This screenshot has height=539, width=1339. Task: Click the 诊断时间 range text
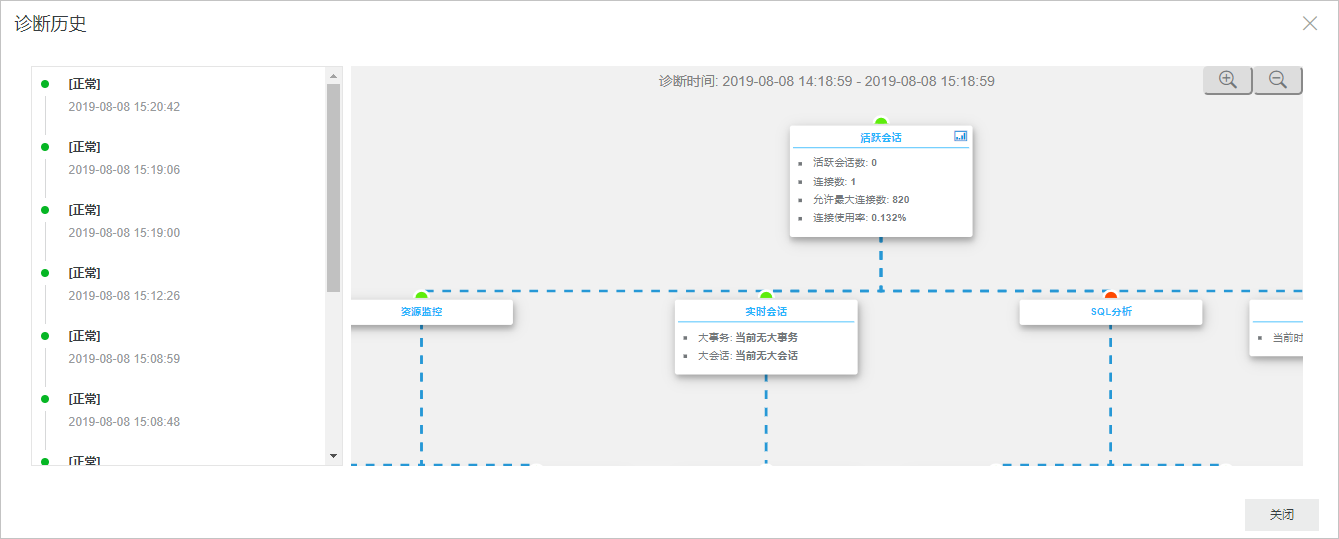(x=826, y=81)
